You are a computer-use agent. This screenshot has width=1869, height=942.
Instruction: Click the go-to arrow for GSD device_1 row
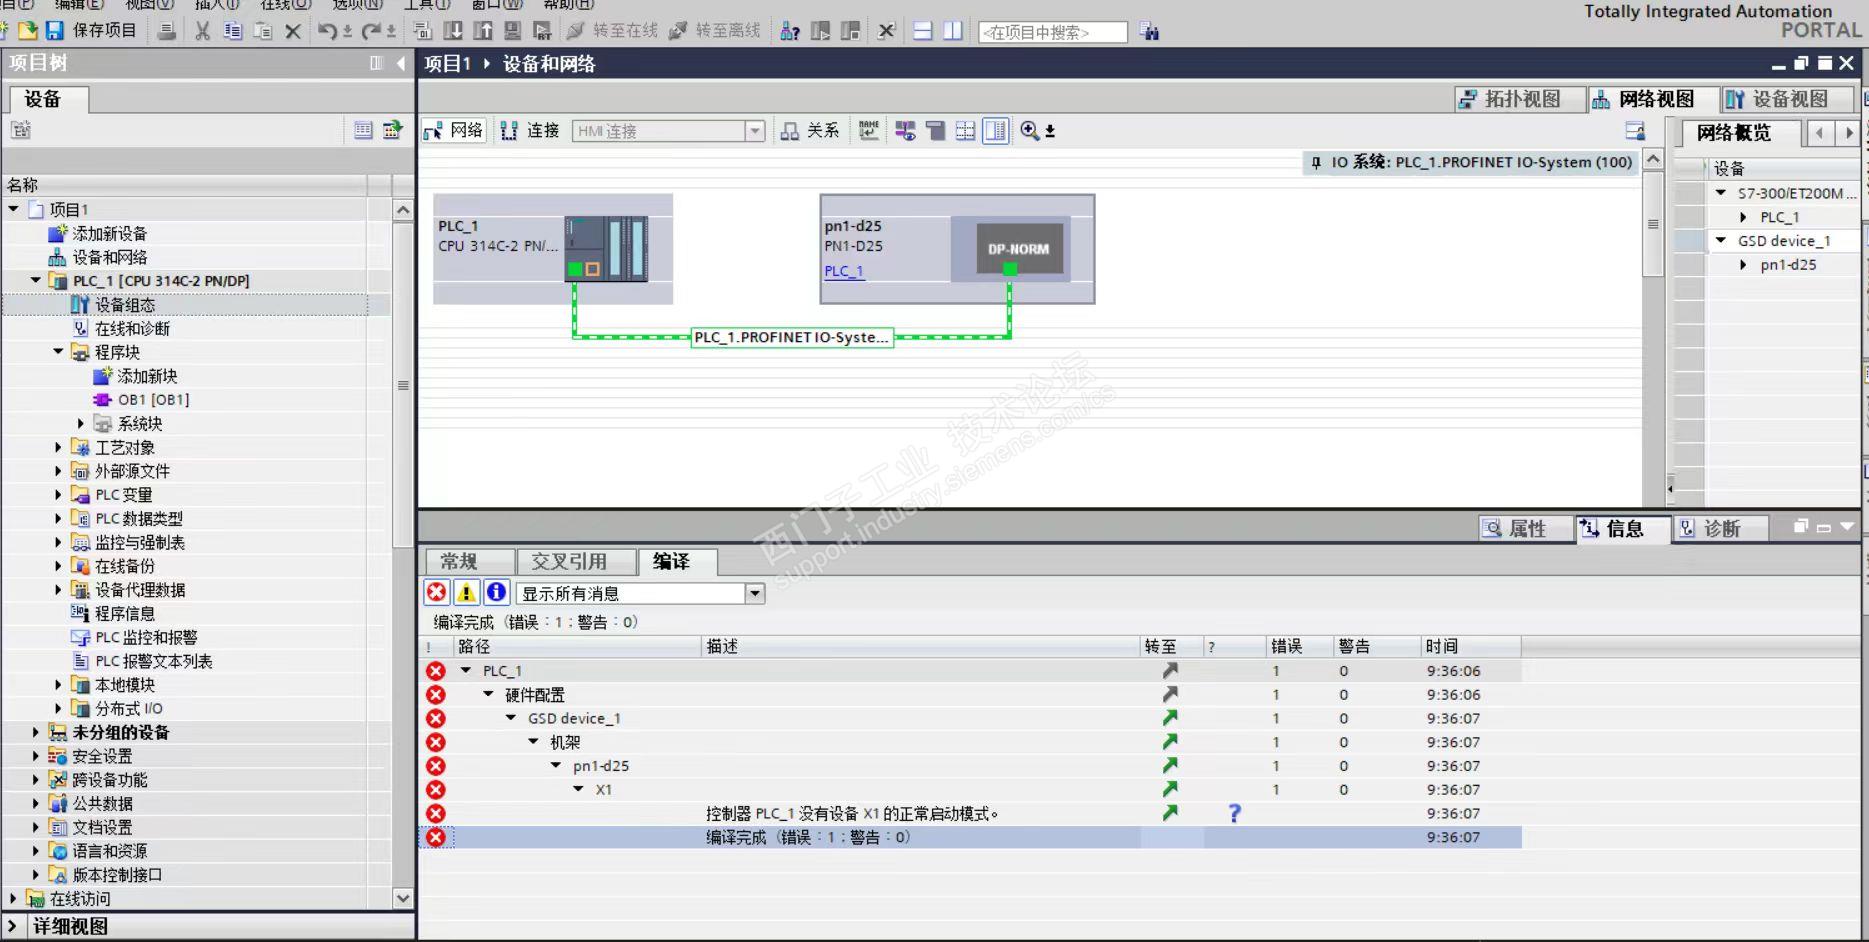pos(1170,718)
